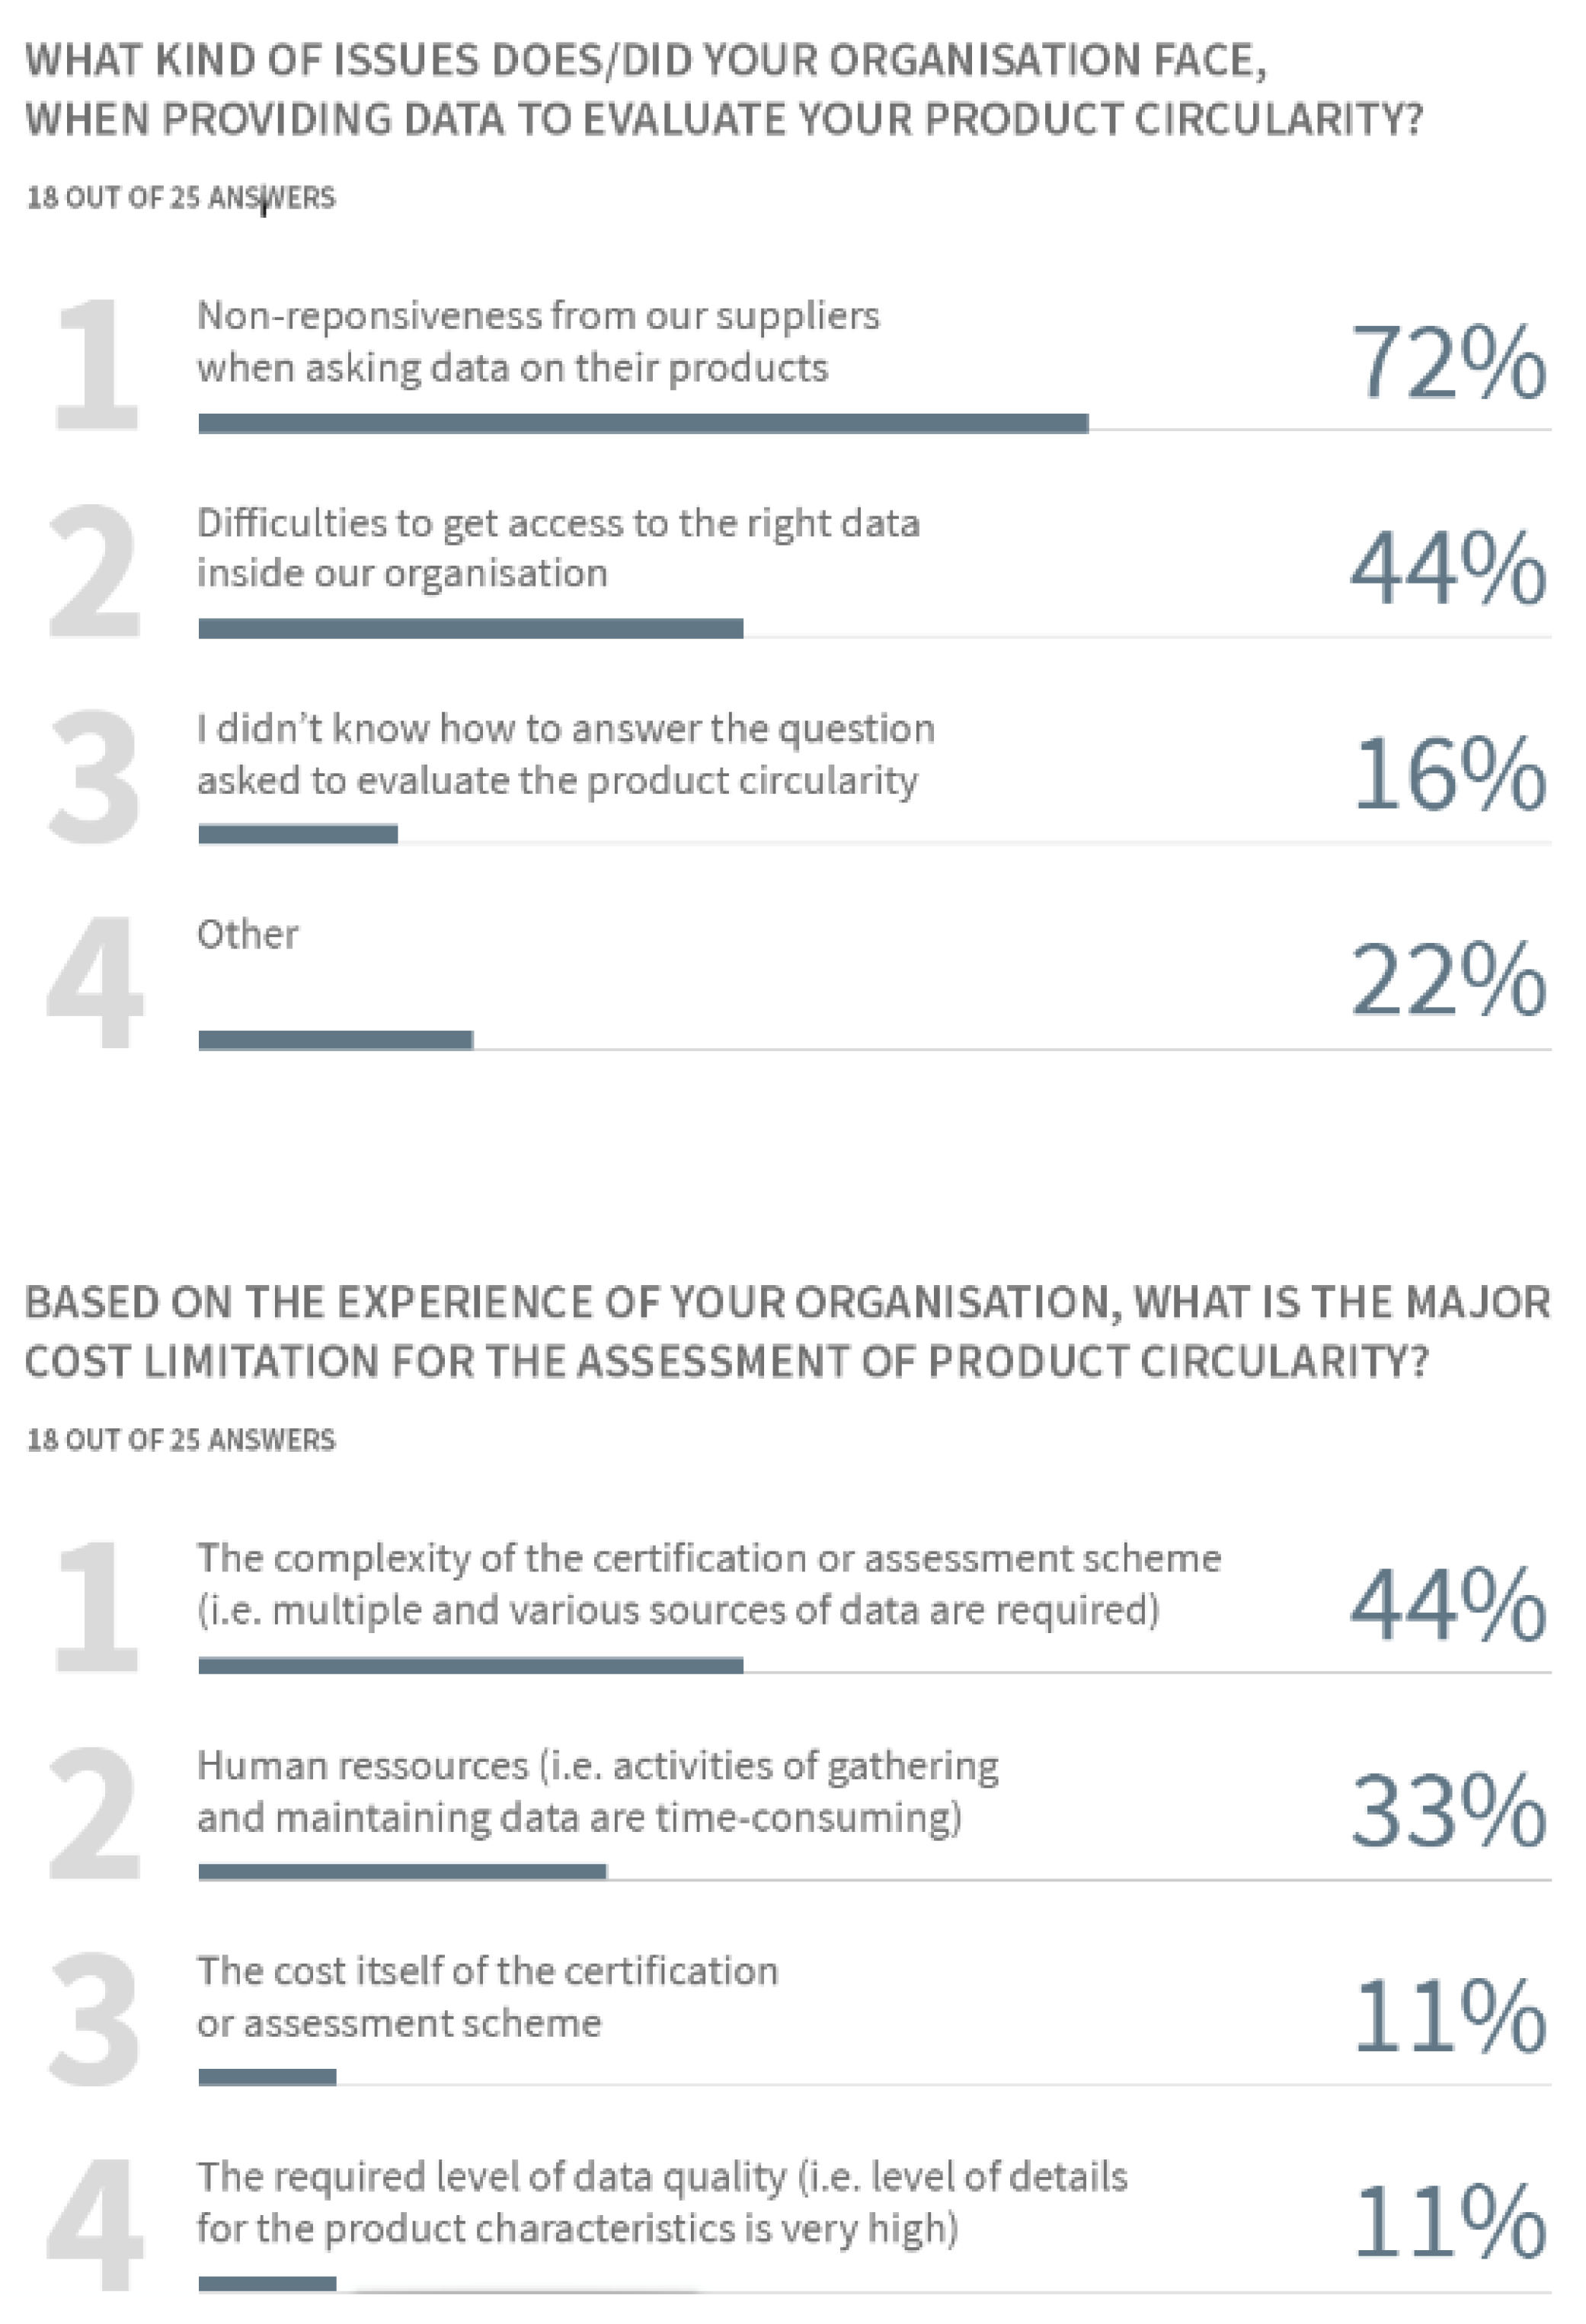Click the bar under 'inside our organisation'
The image size is (1586, 2324).
(x=470, y=629)
